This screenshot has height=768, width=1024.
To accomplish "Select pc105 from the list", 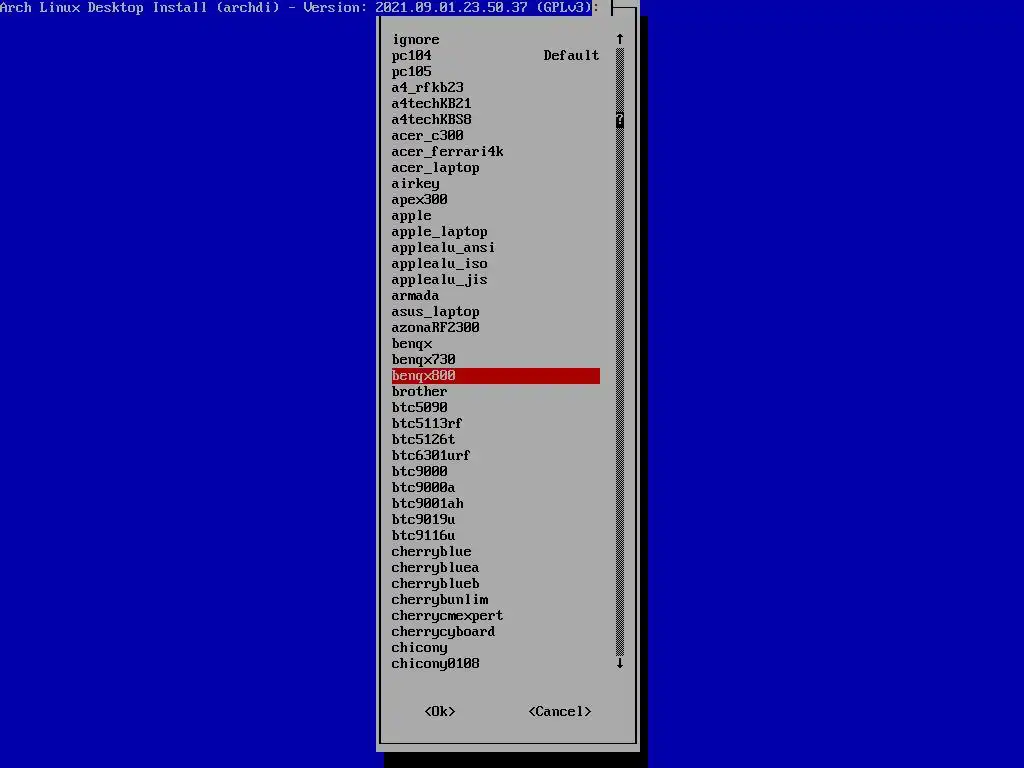I will (x=496, y=72).
